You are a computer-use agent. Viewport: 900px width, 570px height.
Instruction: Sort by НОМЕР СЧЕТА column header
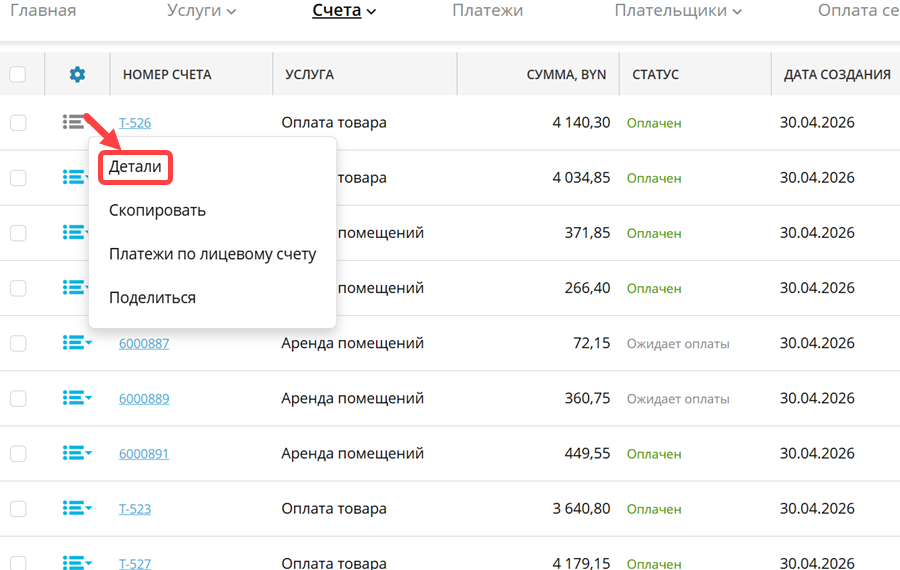coord(167,75)
